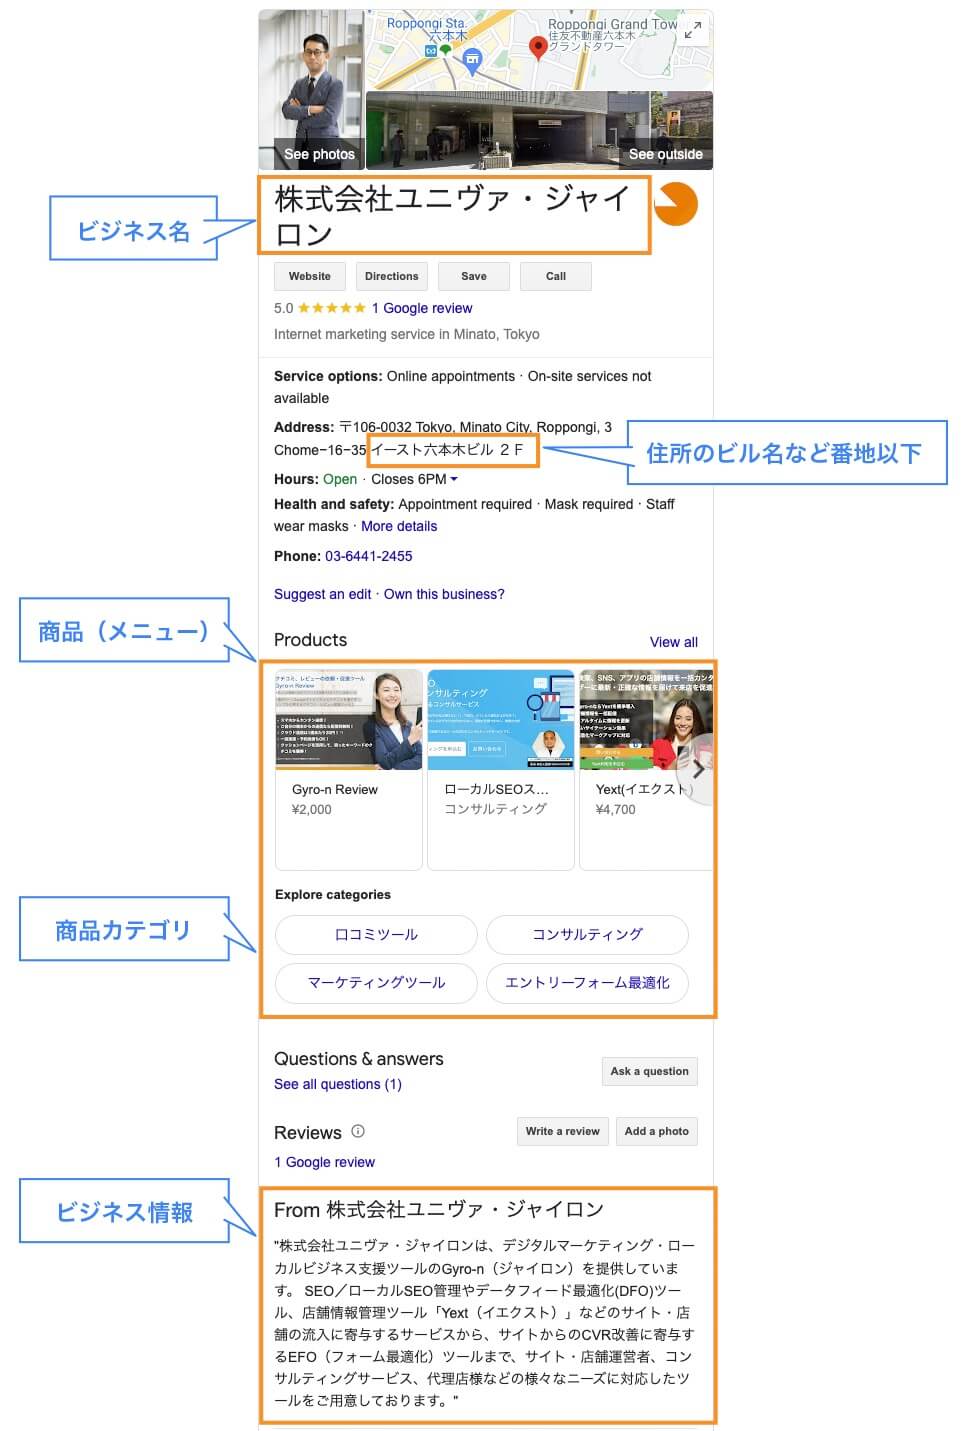
Task: Expand the map with the fullscreen icon
Action: pos(692,30)
